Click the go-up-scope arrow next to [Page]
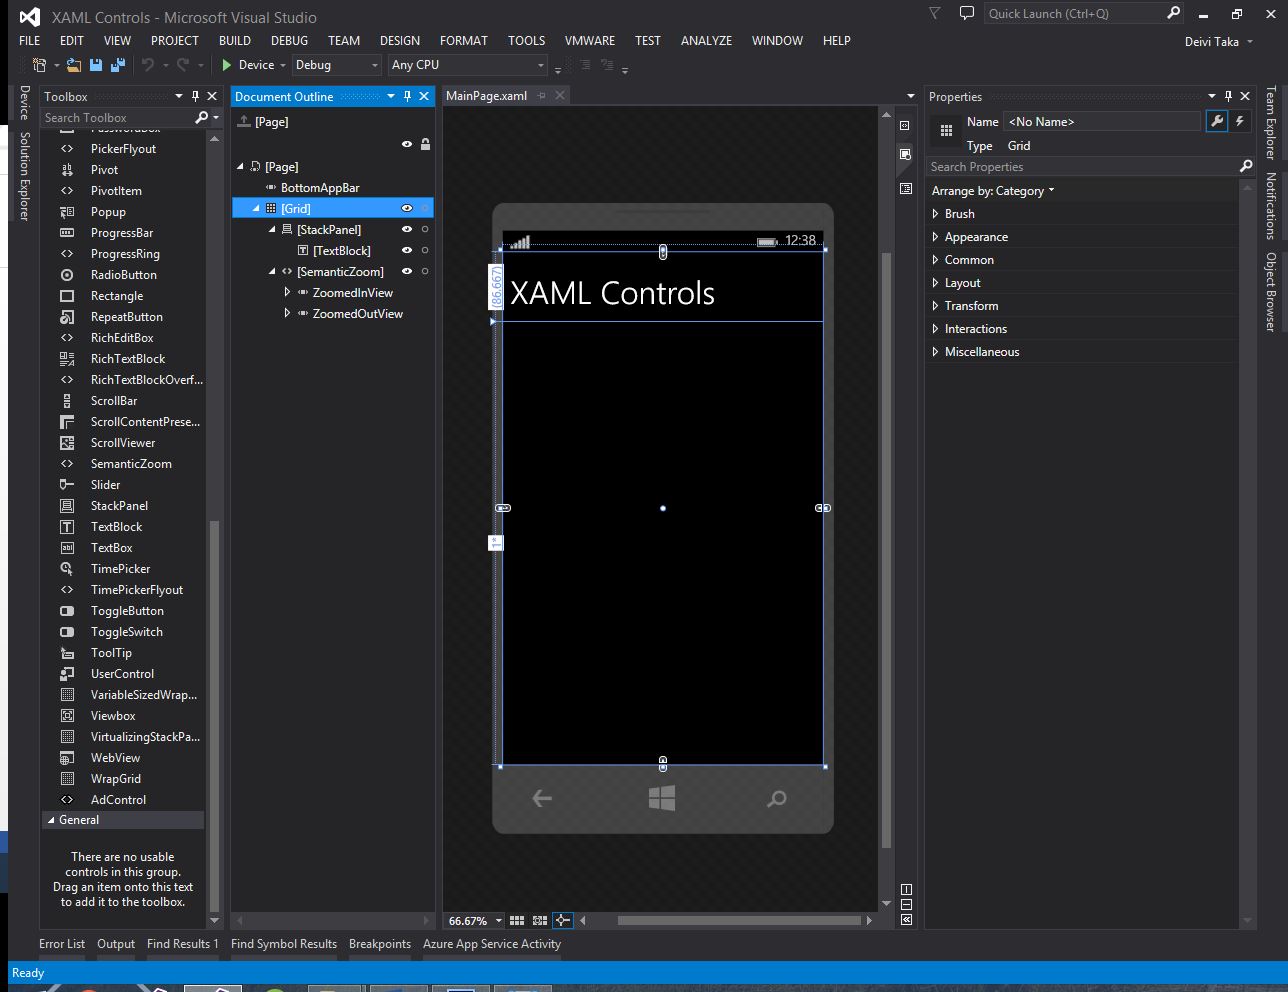This screenshot has height=992, width=1288. pyautogui.click(x=243, y=121)
